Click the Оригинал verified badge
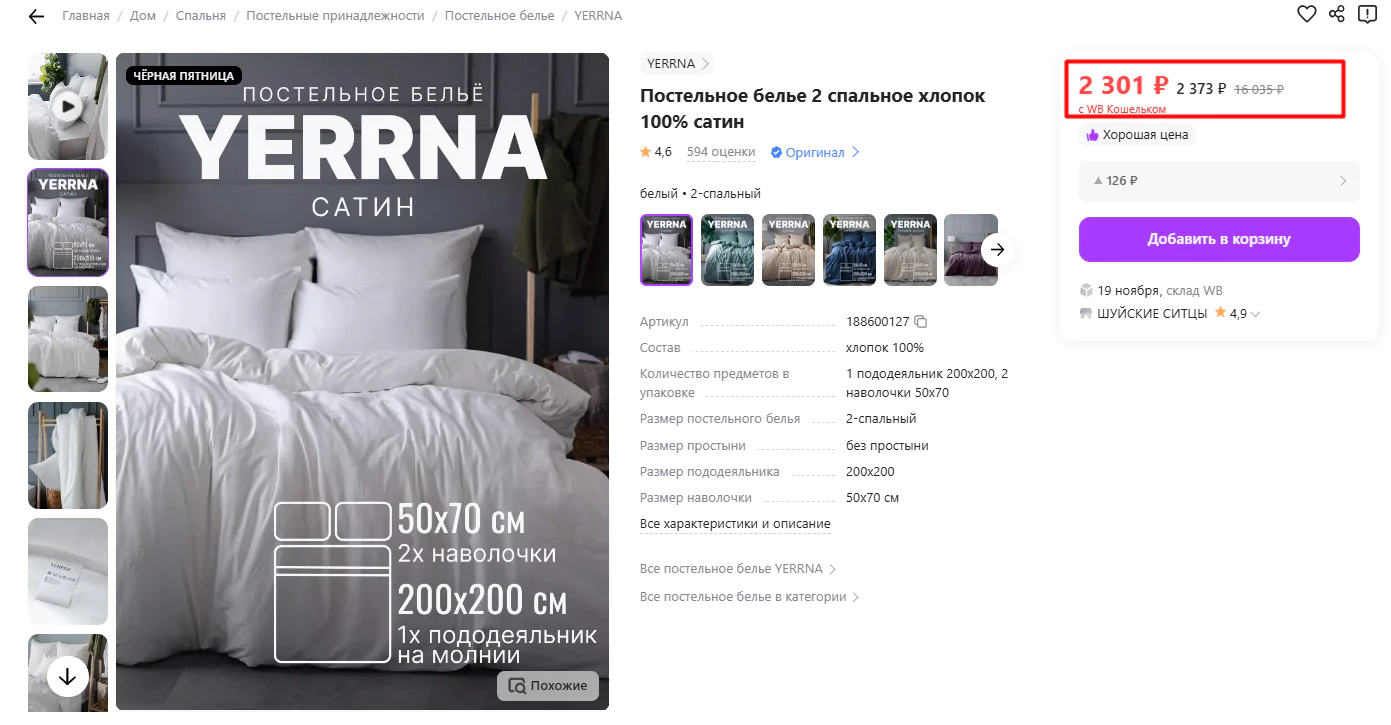This screenshot has height=725, width=1391. click(x=815, y=153)
